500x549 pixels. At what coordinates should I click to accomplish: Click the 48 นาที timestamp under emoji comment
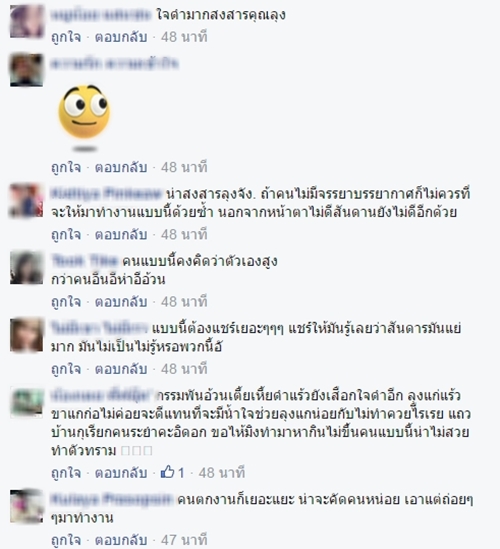tap(184, 167)
